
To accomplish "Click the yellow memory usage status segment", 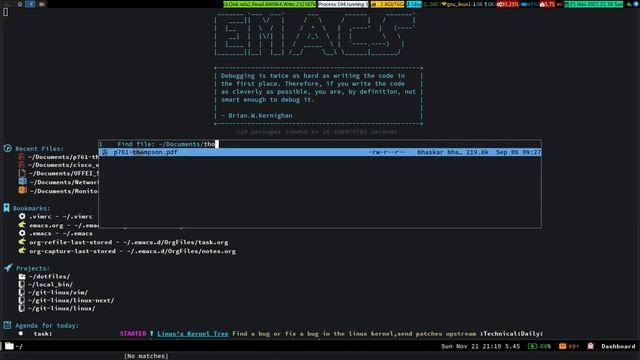I will [x=387, y=4].
